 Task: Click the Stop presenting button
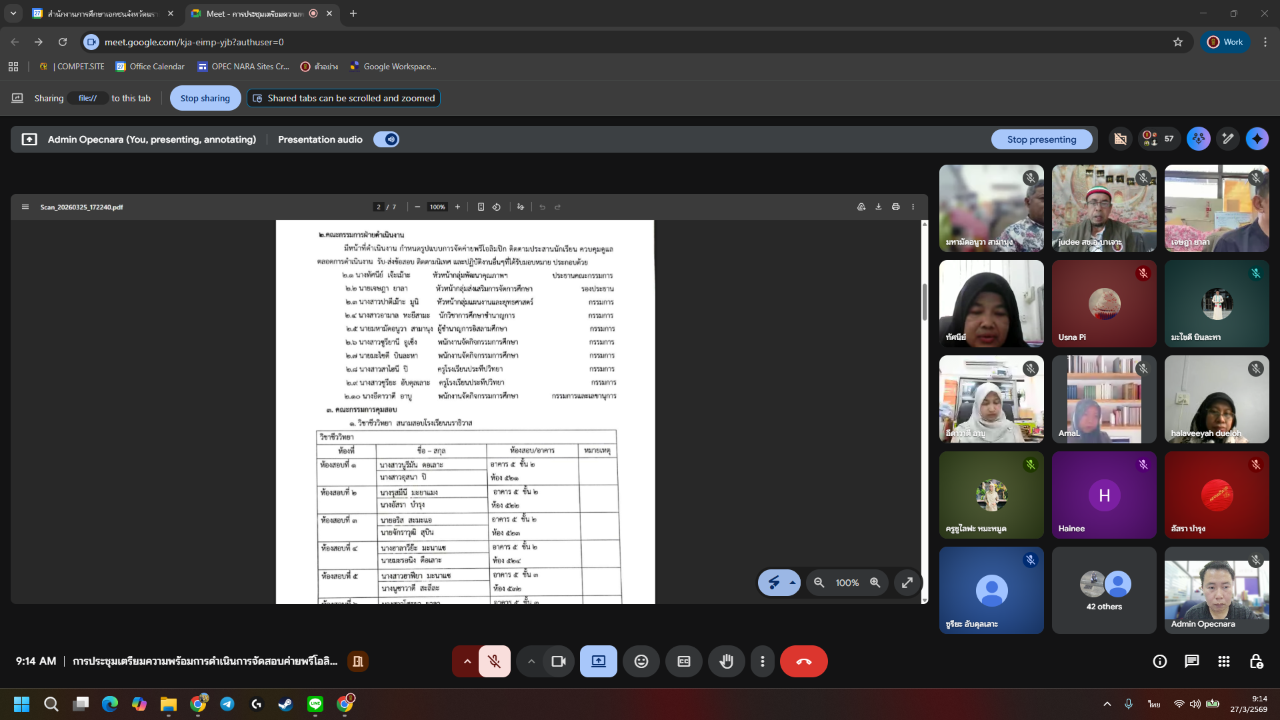click(x=1042, y=139)
